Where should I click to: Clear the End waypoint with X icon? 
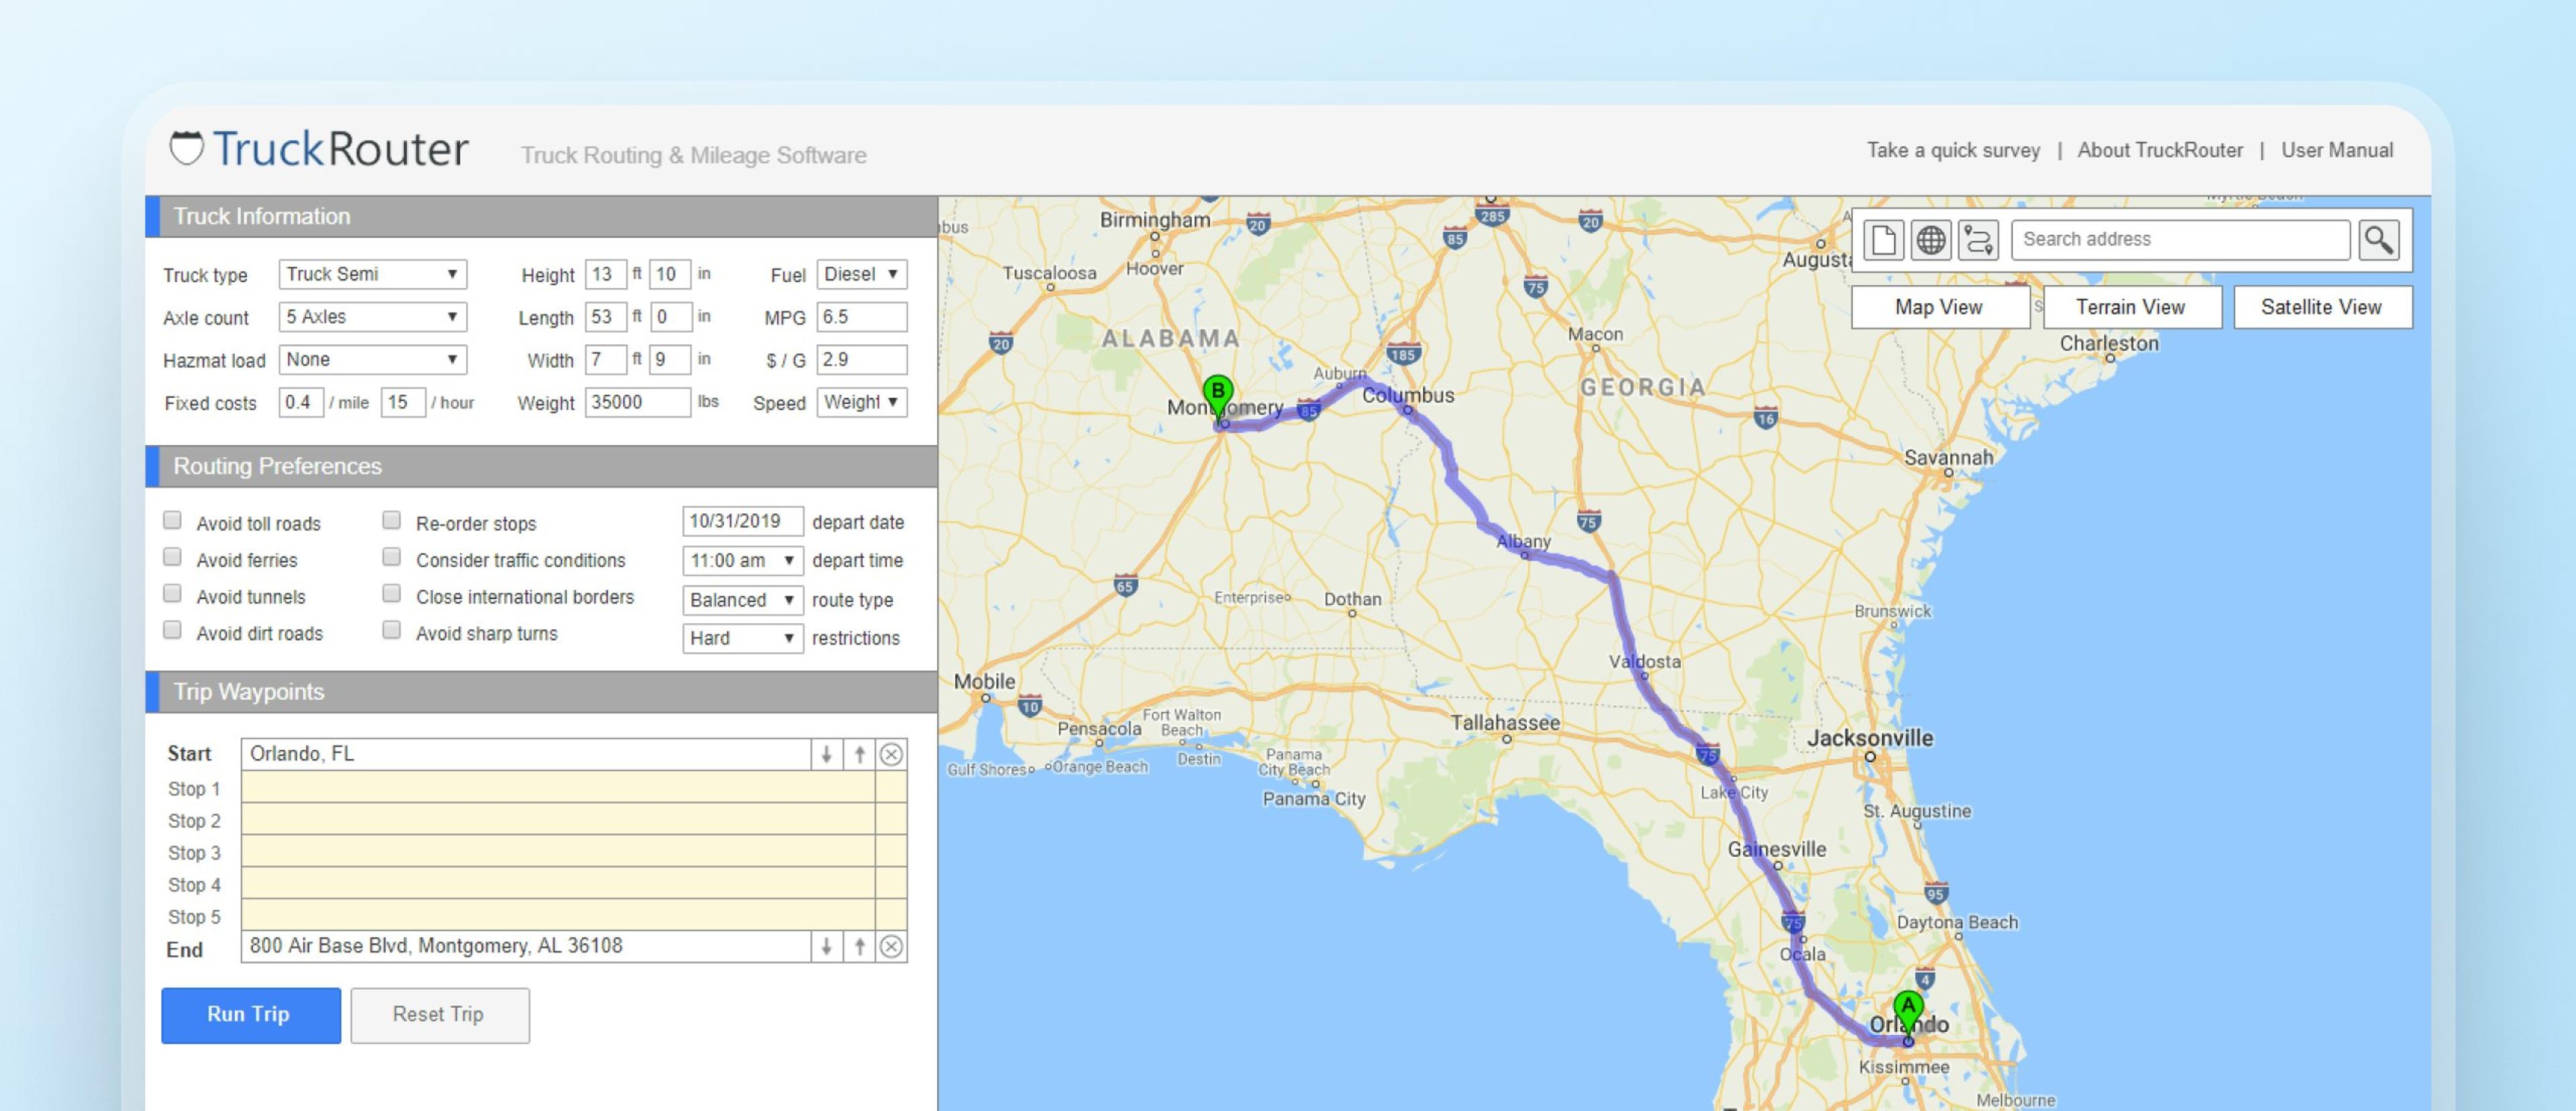click(891, 947)
